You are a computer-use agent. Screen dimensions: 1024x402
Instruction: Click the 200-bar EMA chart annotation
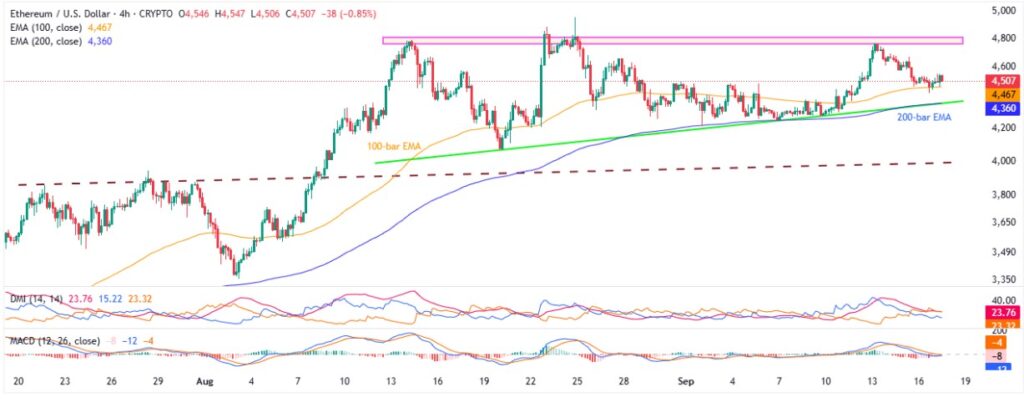pos(924,118)
